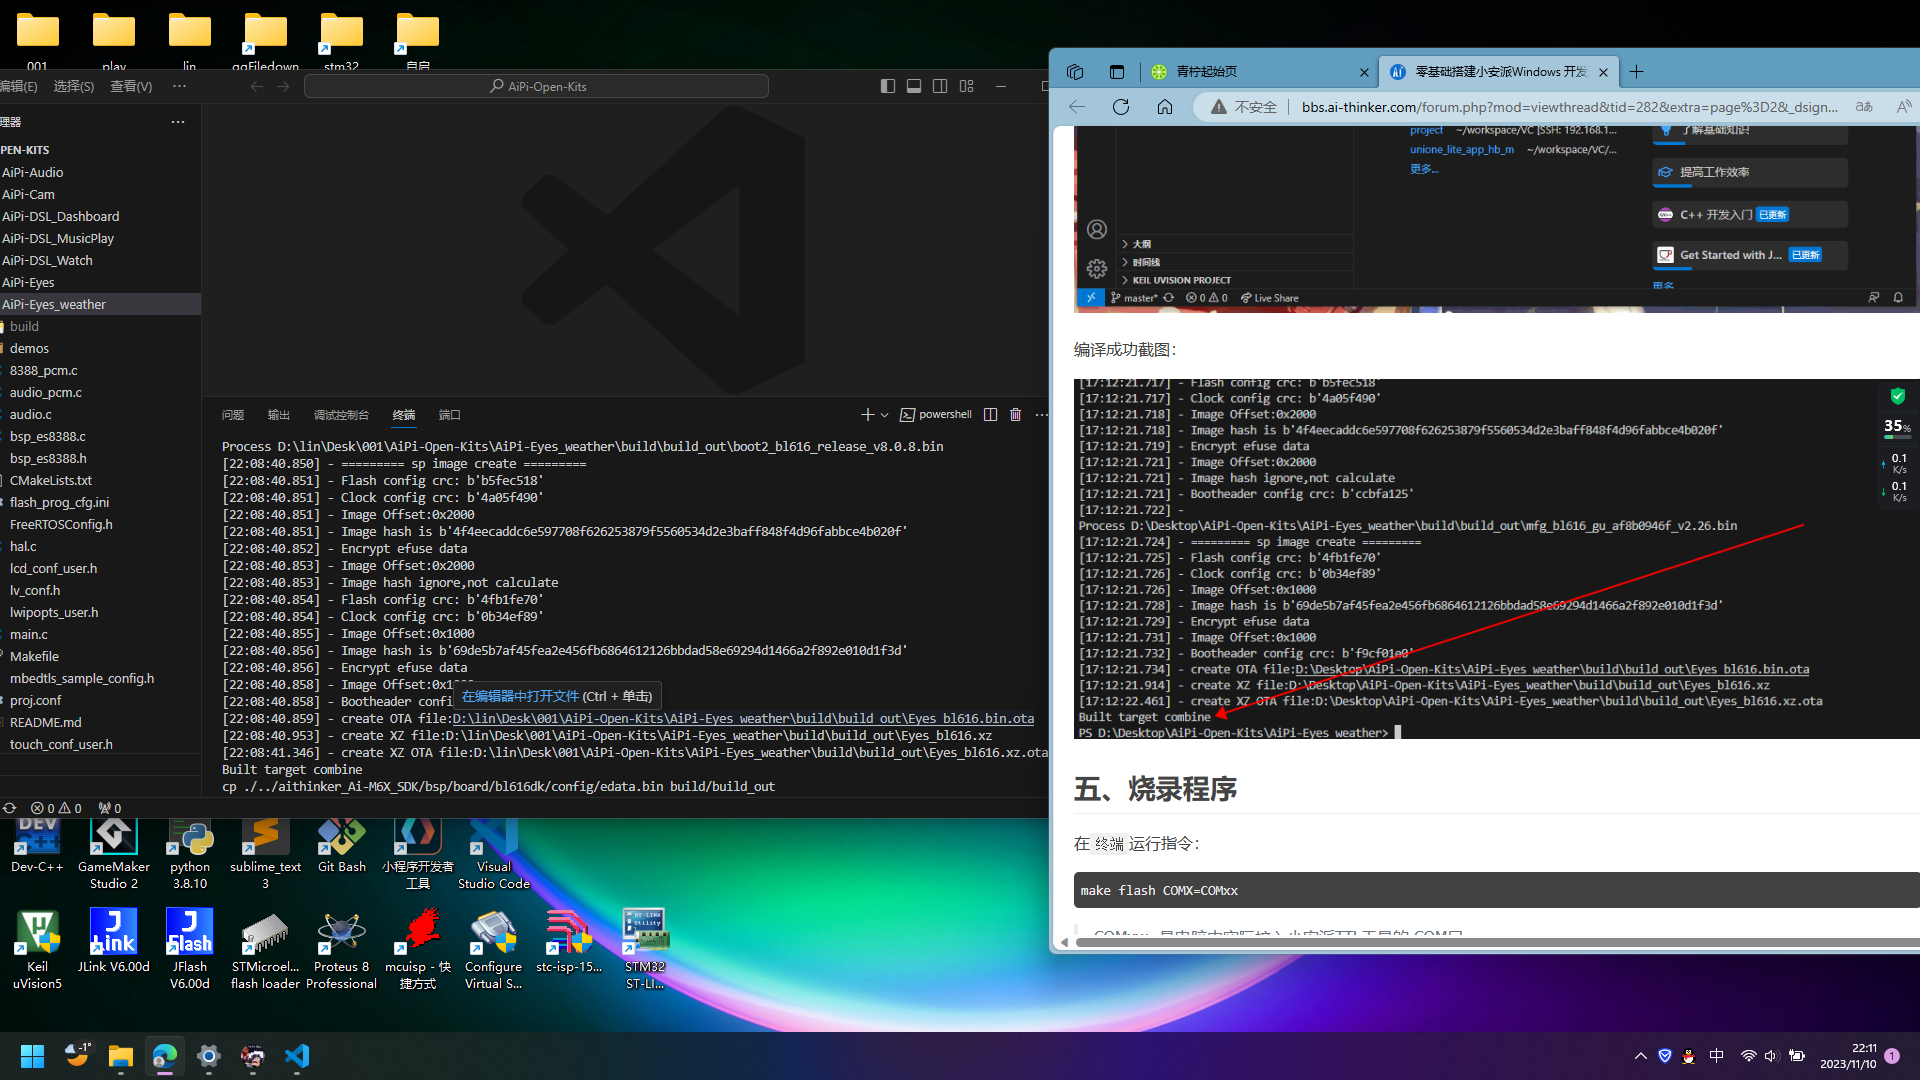This screenshot has width=1920, height=1080.
Task: Open explorer views and more actions ellipsis
Action: coord(178,121)
